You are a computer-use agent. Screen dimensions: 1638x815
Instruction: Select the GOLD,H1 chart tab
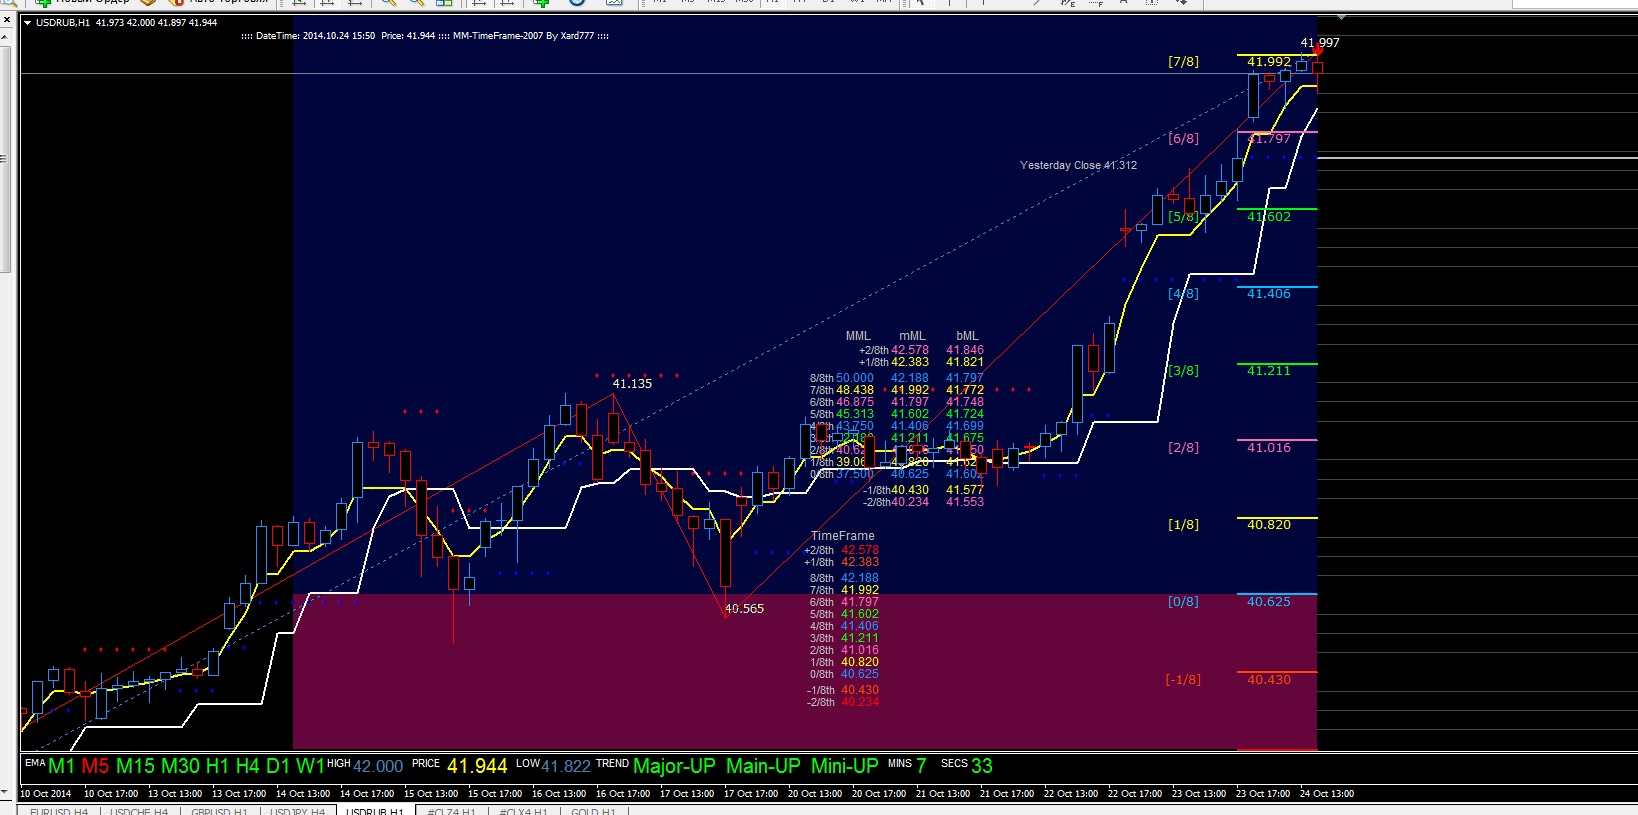[x=594, y=811]
